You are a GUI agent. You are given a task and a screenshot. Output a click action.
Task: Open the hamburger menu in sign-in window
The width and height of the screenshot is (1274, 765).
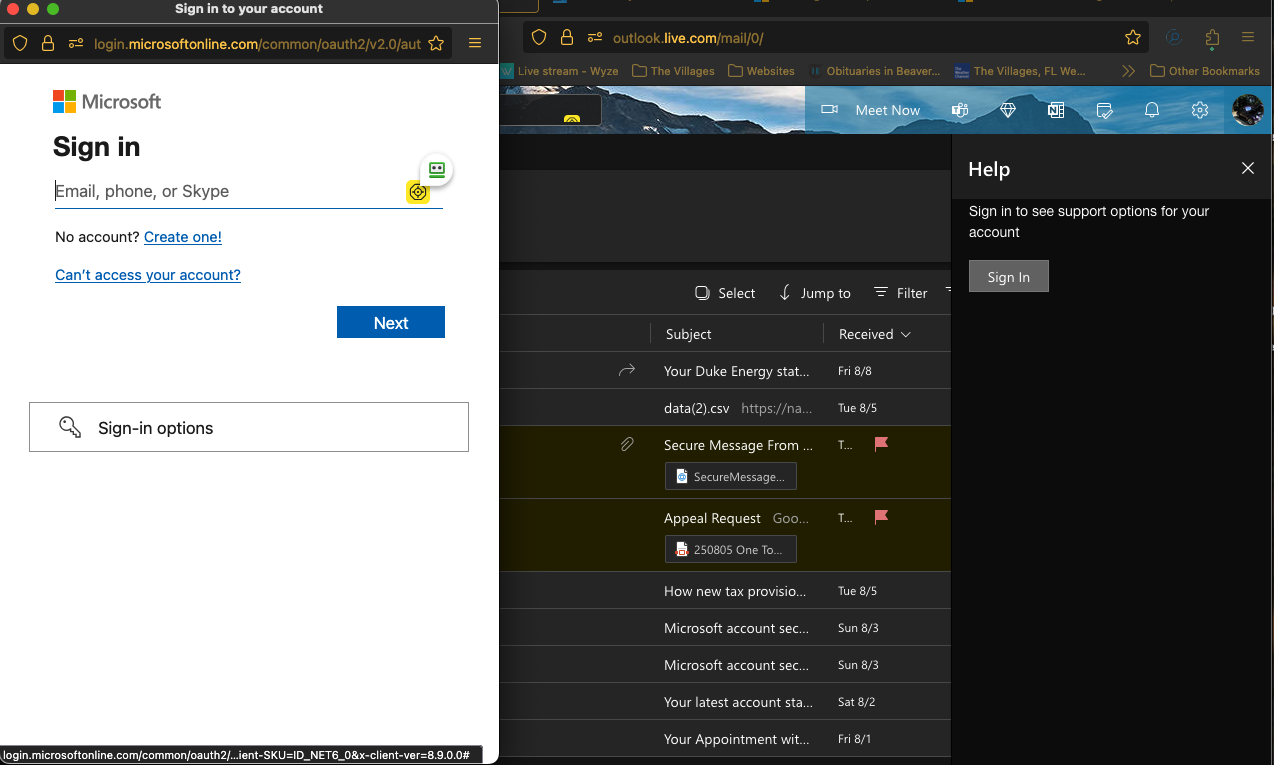[475, 43]
